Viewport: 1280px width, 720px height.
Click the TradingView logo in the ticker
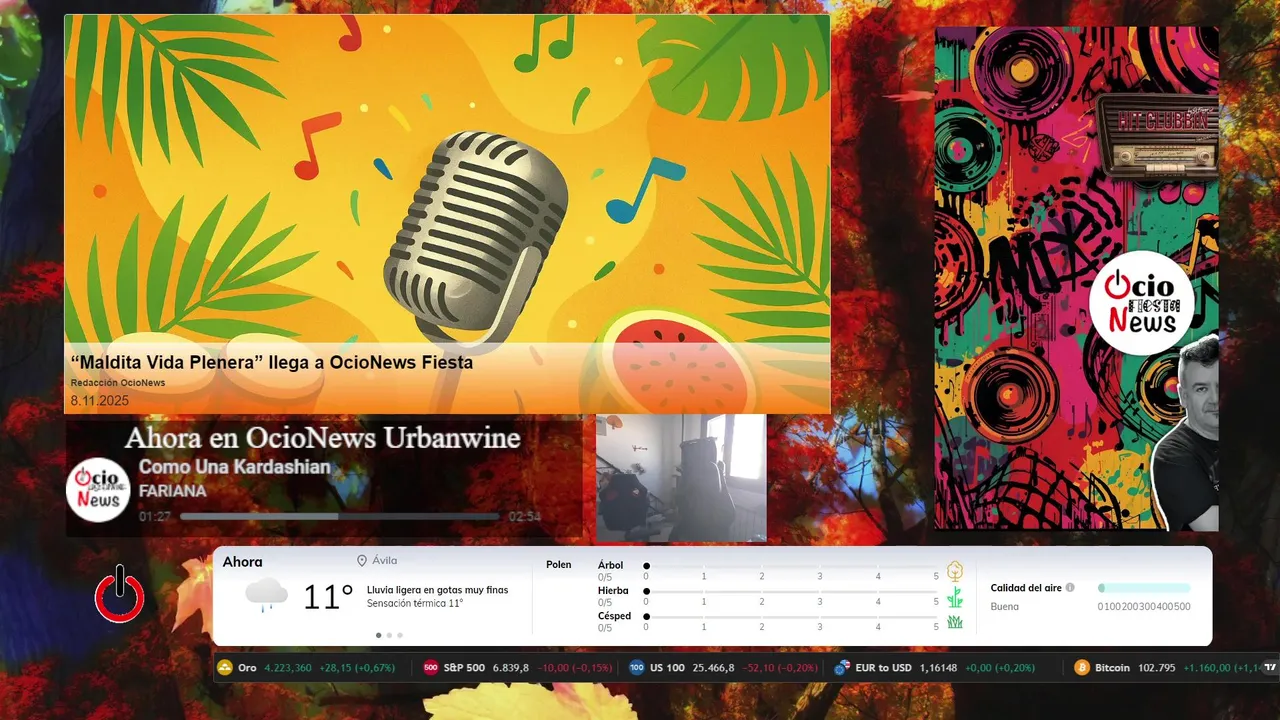coord(1270,667)
